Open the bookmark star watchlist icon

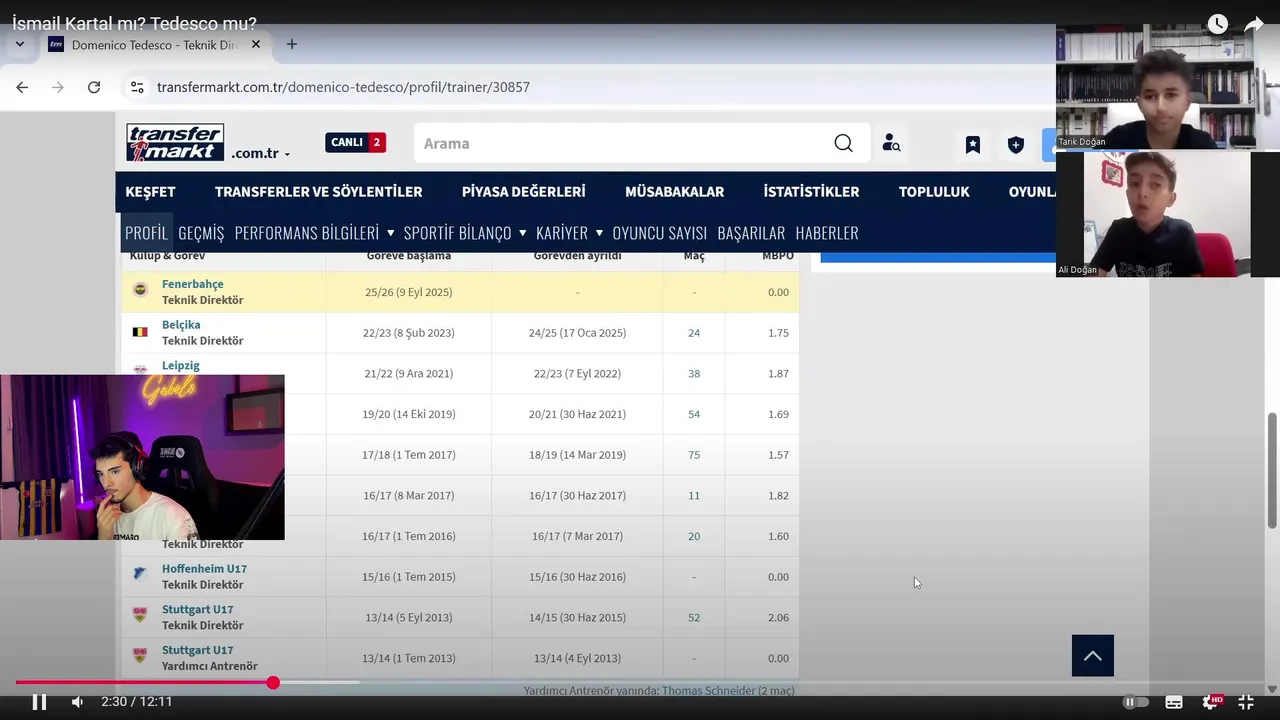pos(973,144)
